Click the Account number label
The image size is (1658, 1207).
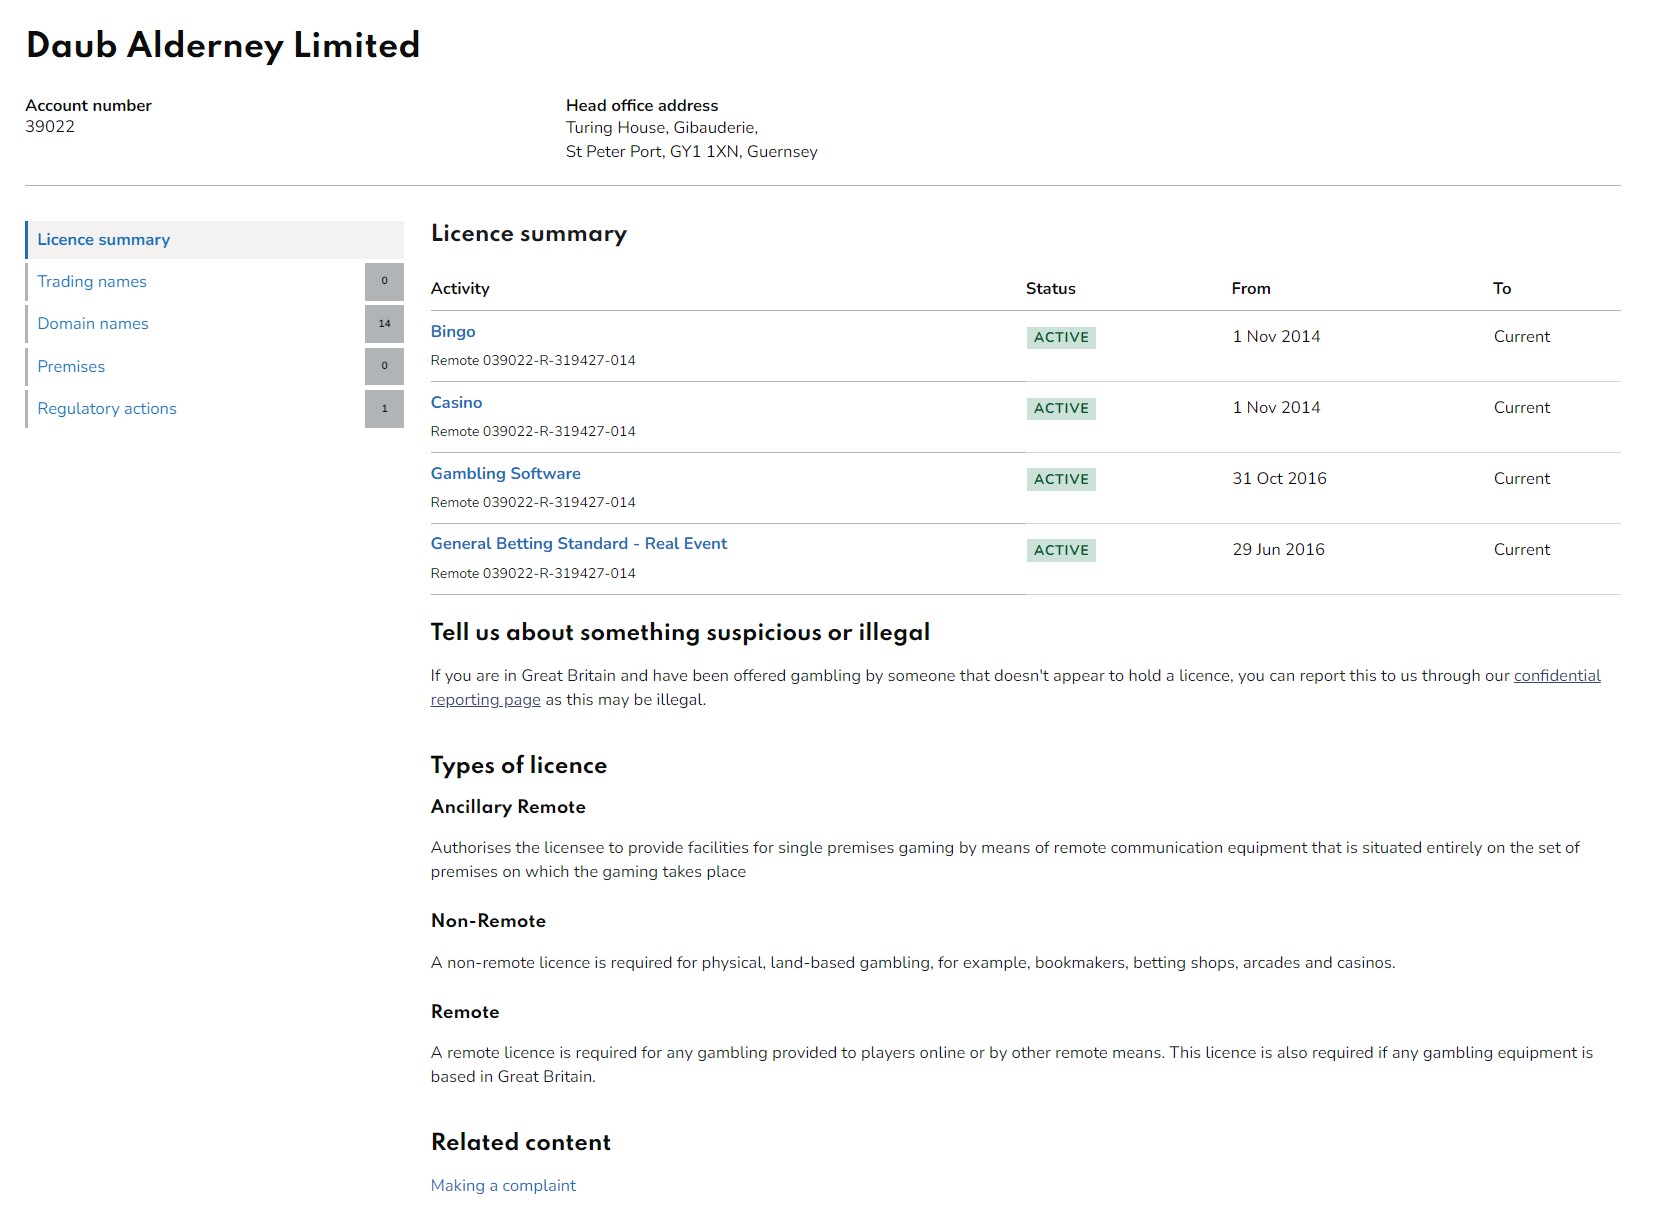(x=88, y=106)
